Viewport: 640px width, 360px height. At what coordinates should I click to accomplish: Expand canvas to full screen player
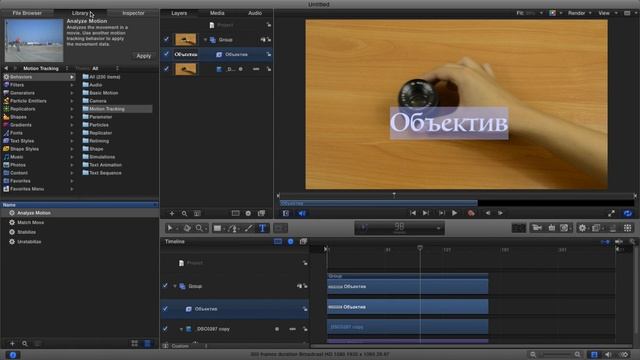pos(611,213)
